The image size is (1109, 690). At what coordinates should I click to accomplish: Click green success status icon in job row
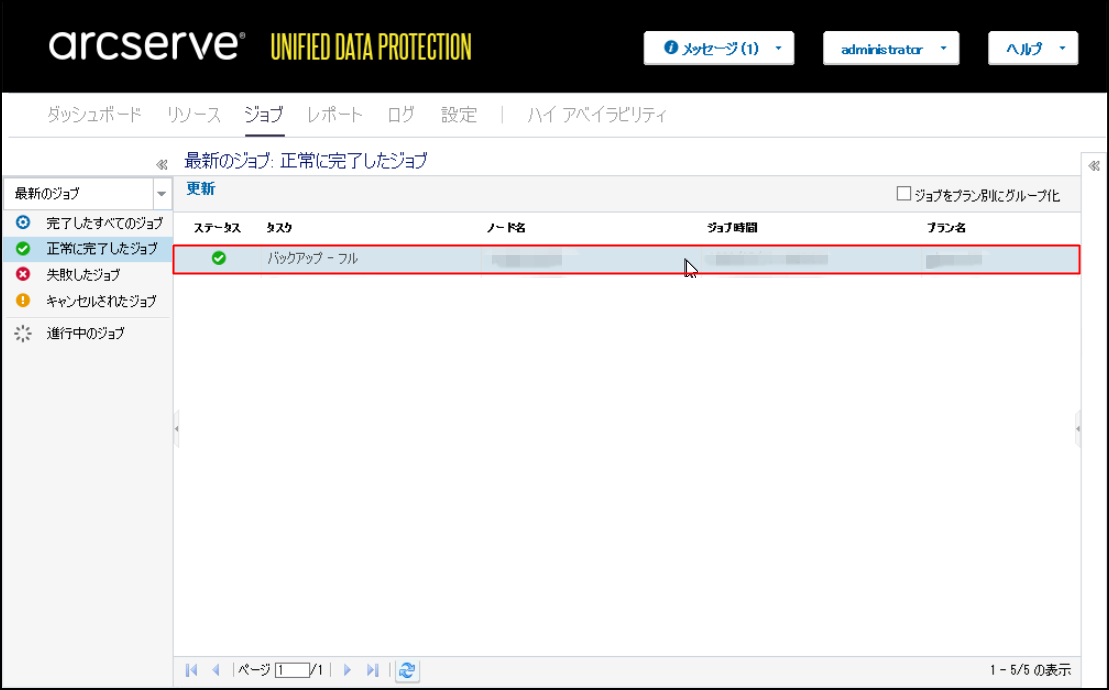point(219,258)
